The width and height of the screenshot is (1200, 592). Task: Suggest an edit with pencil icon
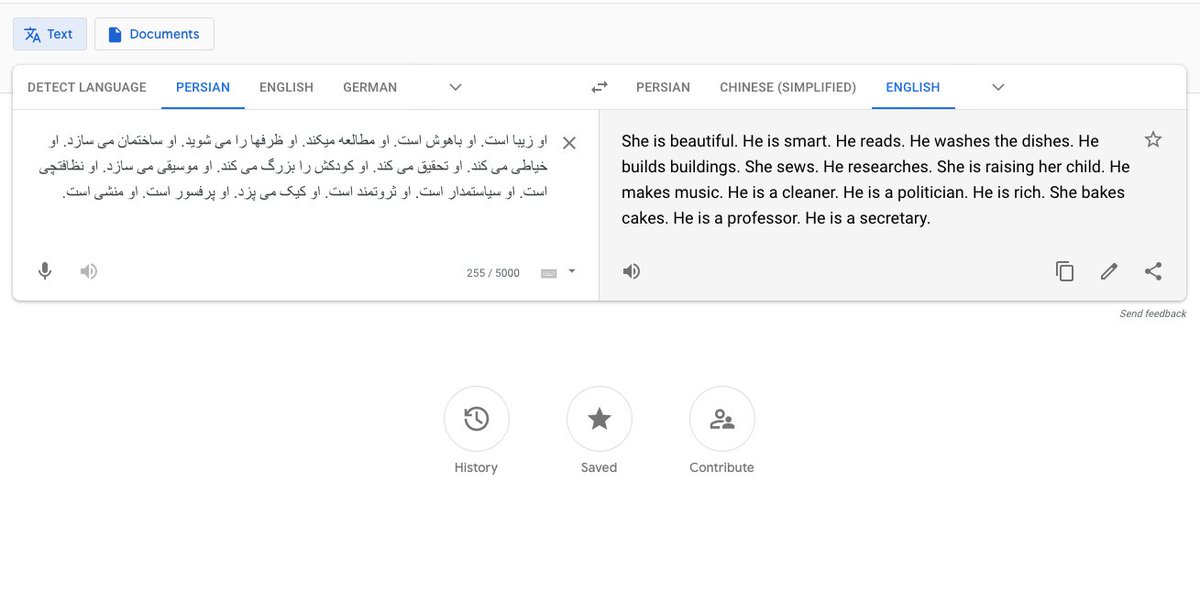1109,271
